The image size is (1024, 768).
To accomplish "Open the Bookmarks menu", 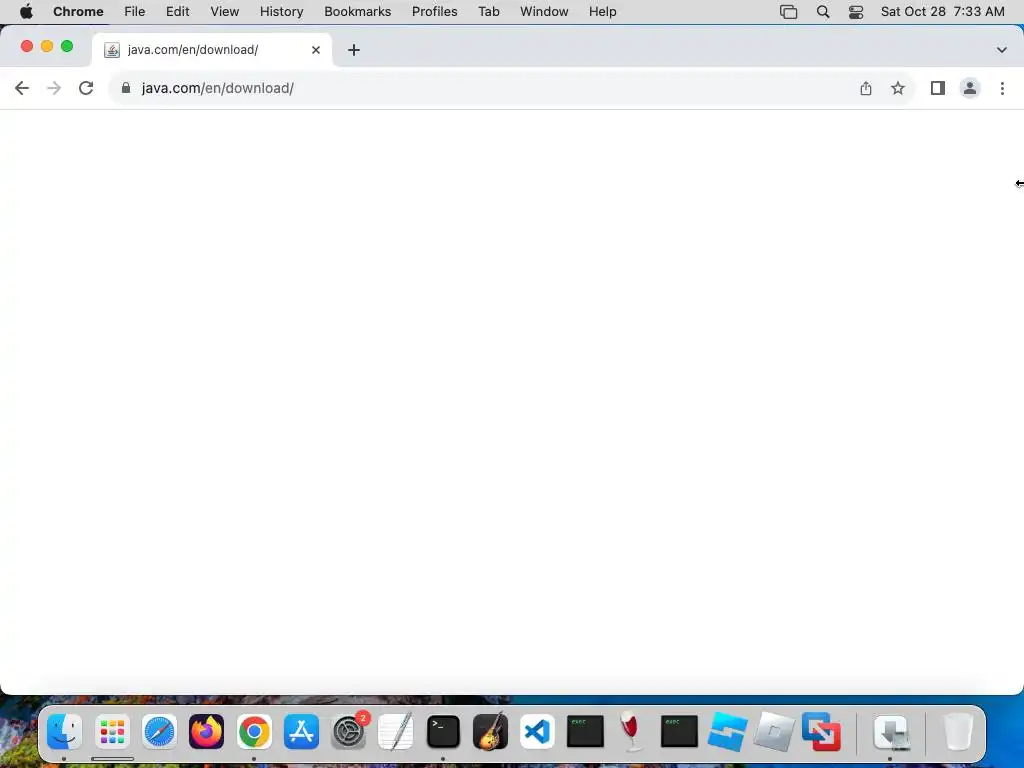I will [x=357, y=12].
